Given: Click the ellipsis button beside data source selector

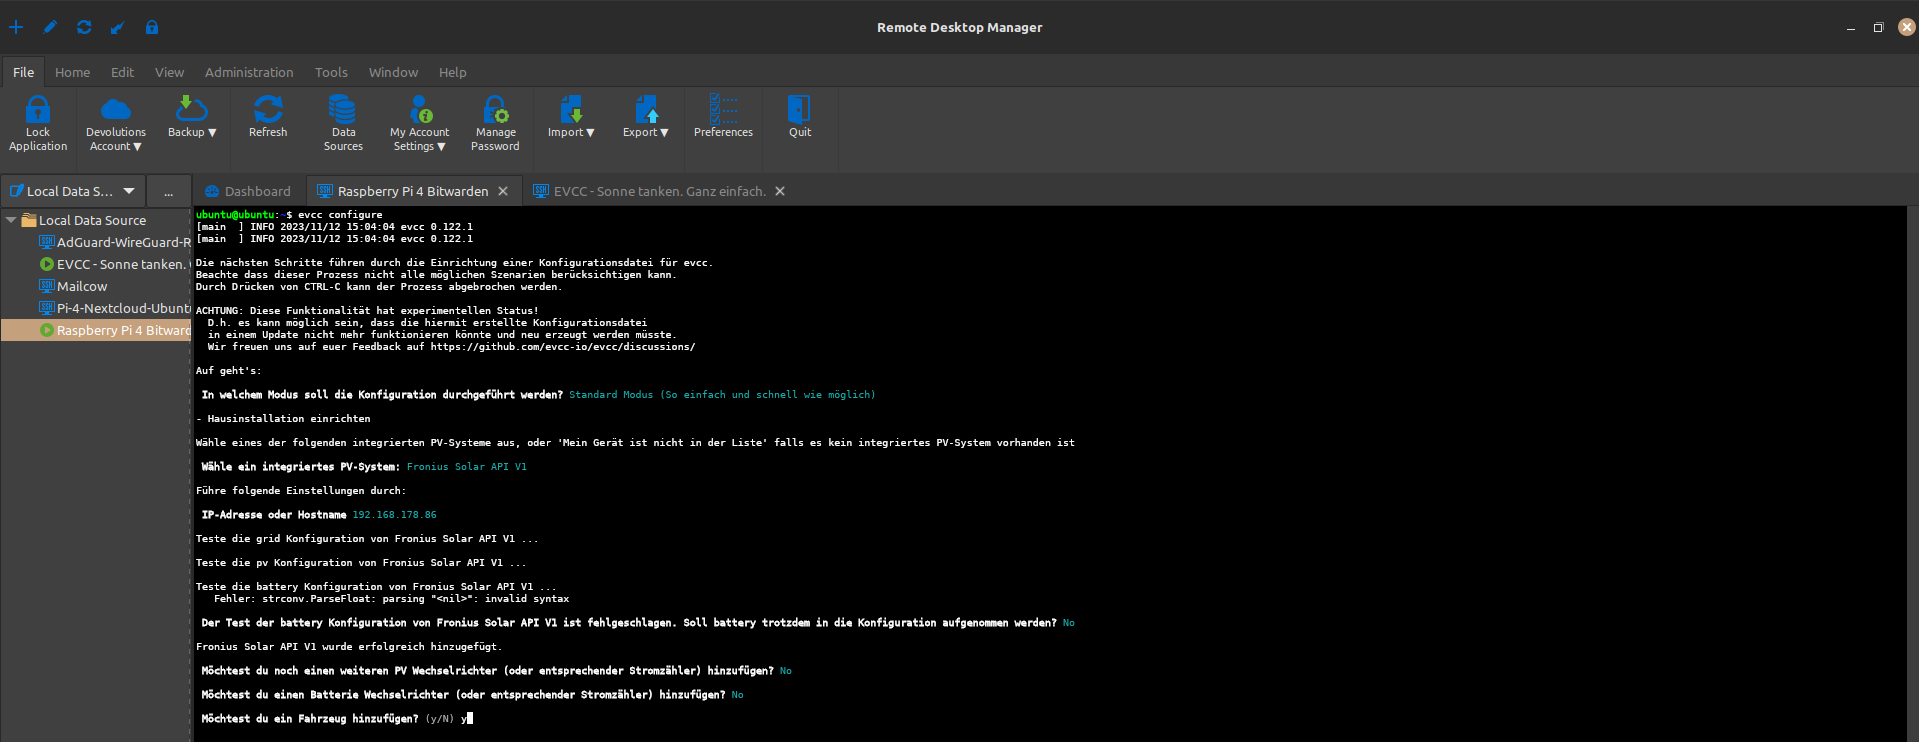Looking at the screenshot, I should click(x=168, y=191).
